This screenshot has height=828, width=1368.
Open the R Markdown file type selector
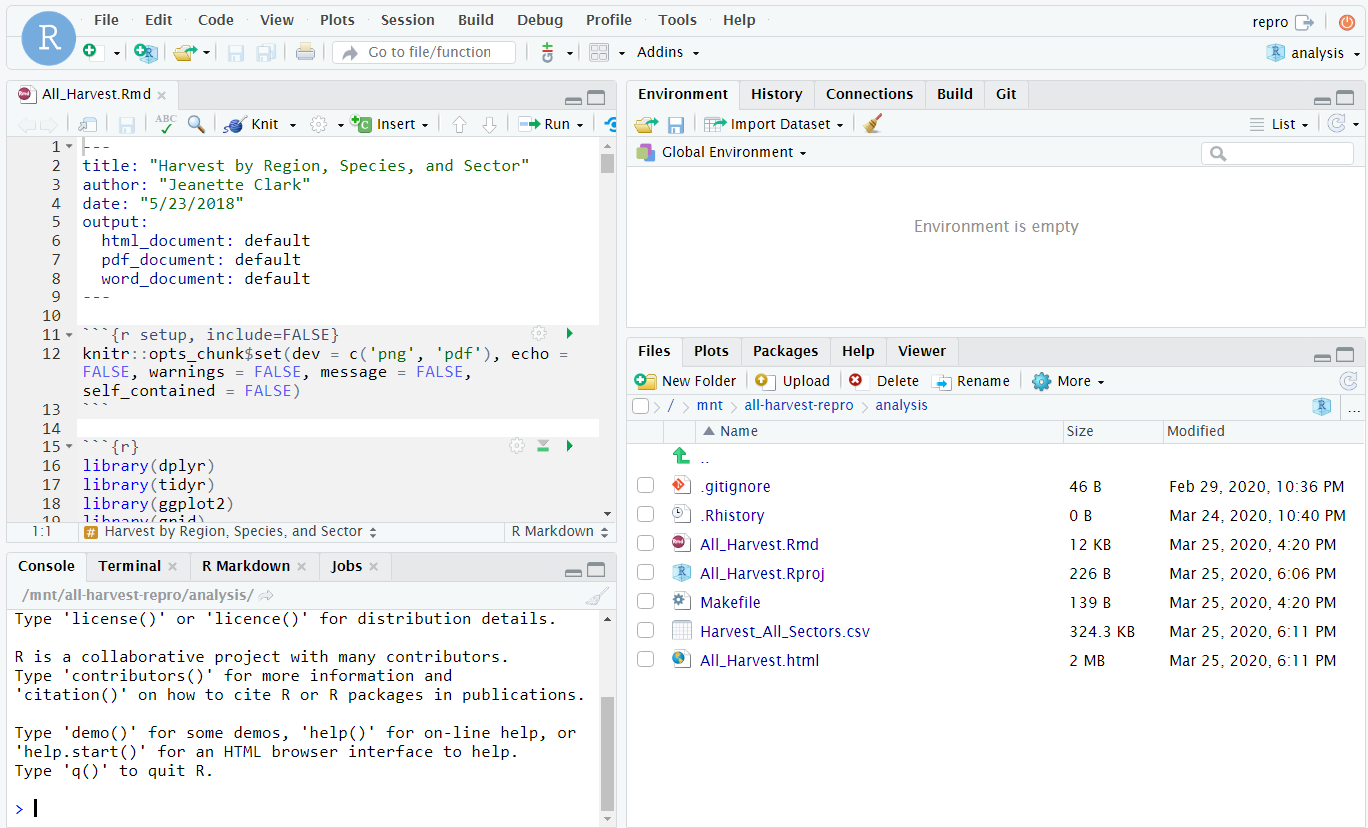pyautogui.click(x=559, y=532)
